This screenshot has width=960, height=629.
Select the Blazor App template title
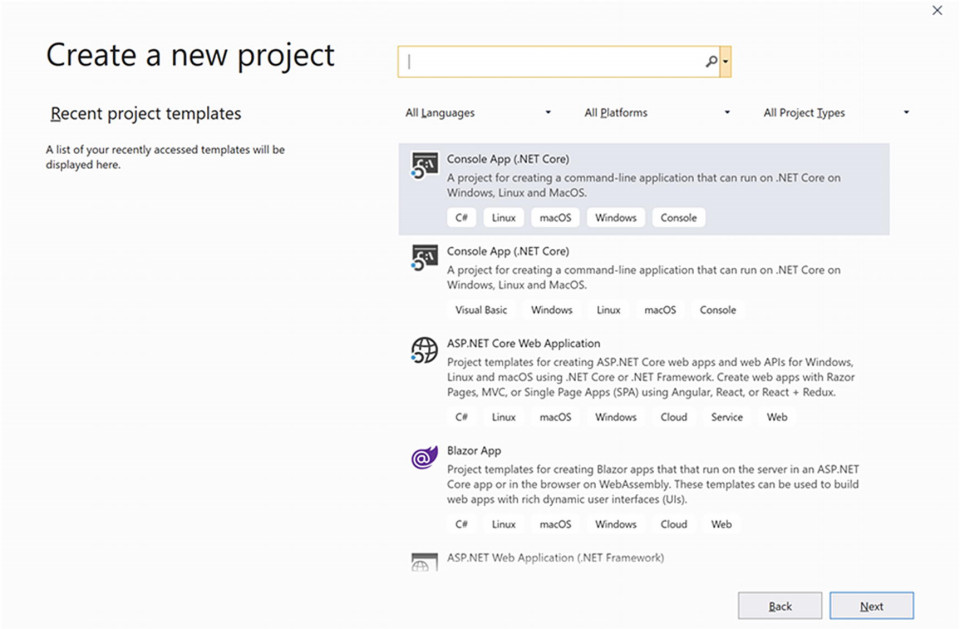coord(474,451)
